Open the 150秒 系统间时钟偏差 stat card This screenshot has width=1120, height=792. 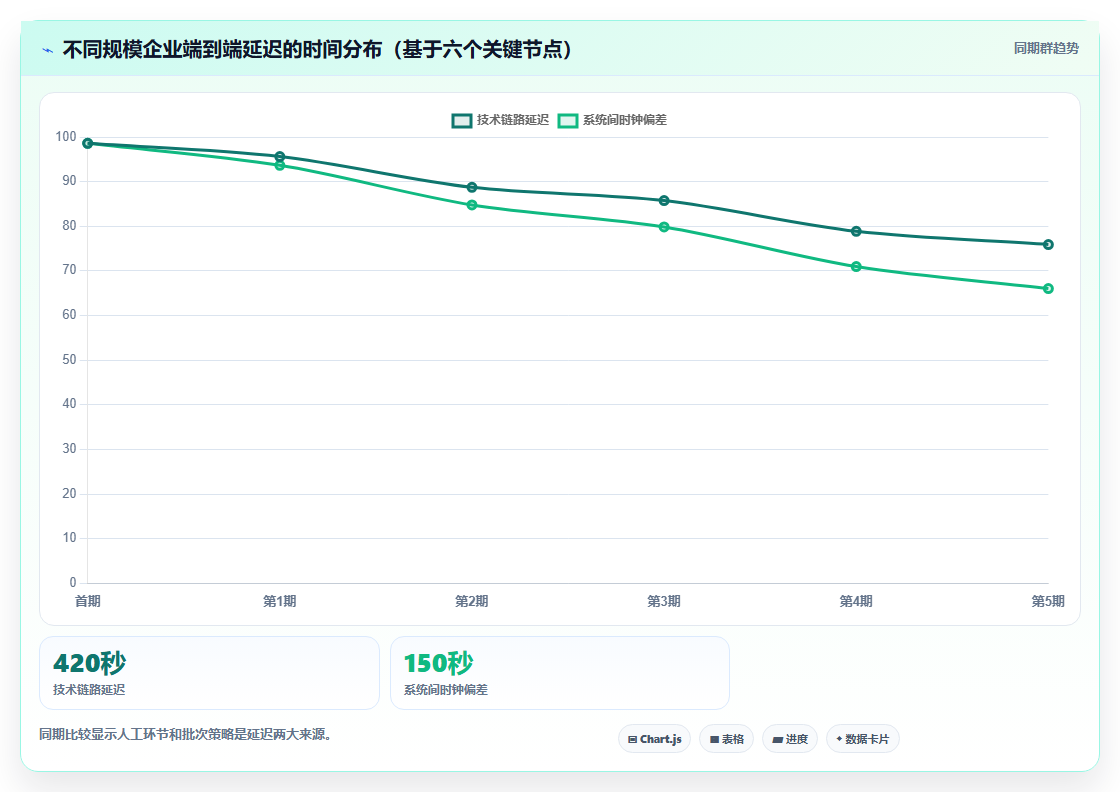pyautogui.click(x=560, y=673)
